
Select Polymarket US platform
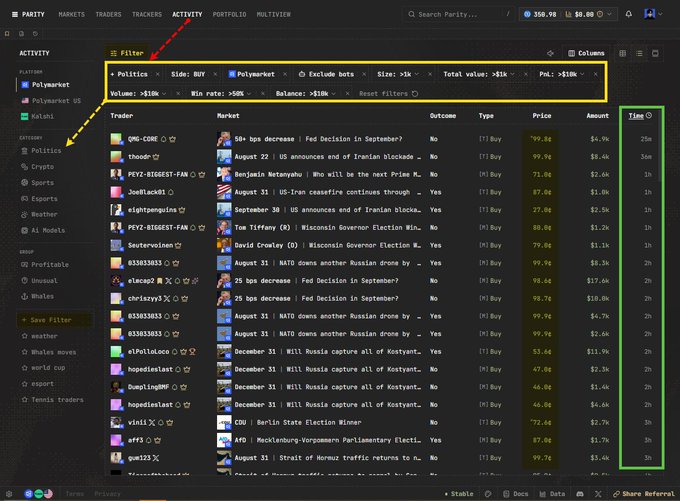pyautogui.click(x=51, y=101)
